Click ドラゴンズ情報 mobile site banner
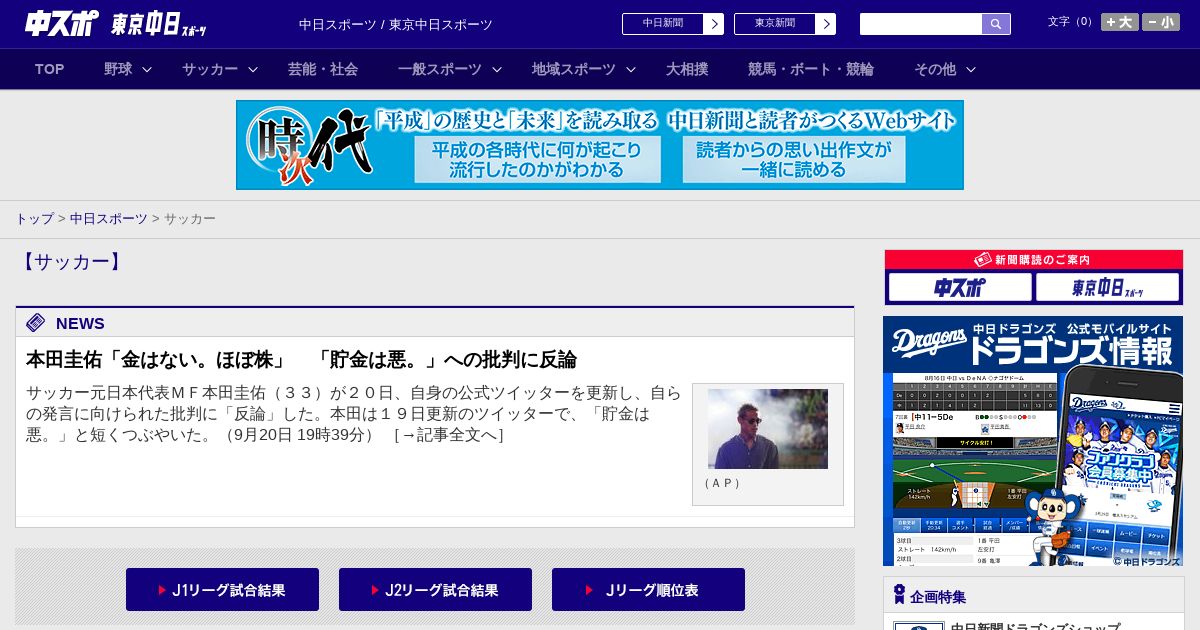Image resolution: width=1200 pixels, height=630 pixels. 1033,441
